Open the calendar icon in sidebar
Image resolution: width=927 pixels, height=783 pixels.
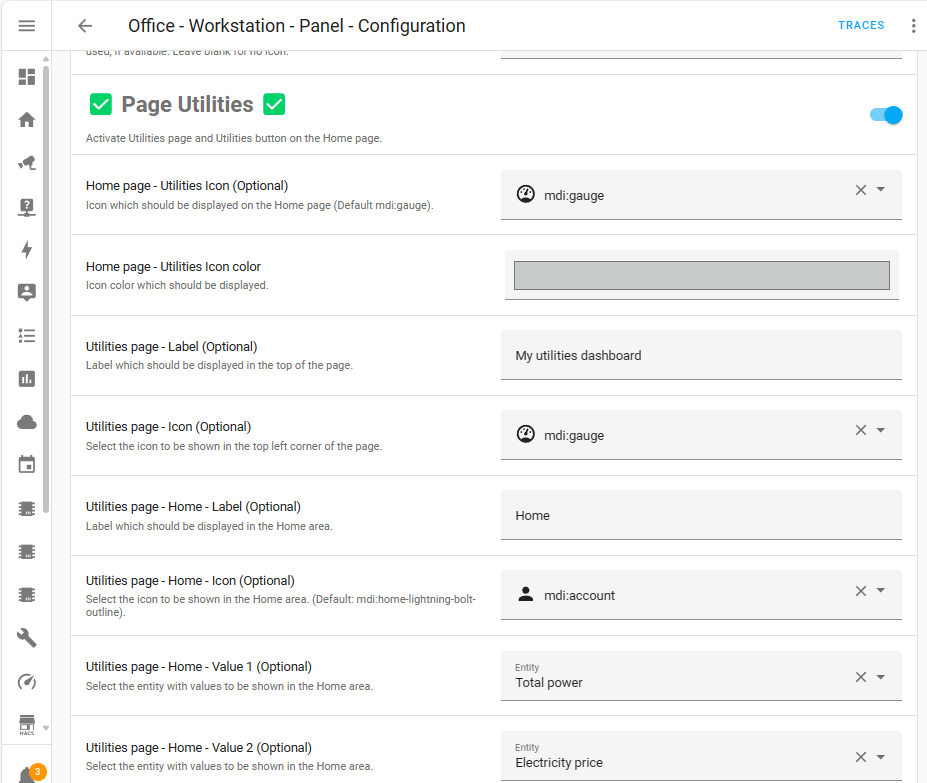click(27, 465)
